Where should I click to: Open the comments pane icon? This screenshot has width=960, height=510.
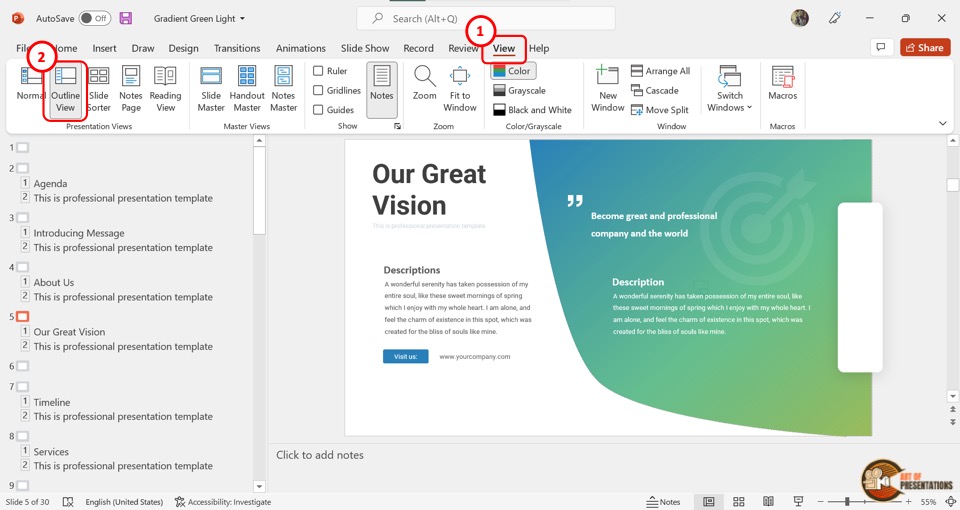click(880, 47)
